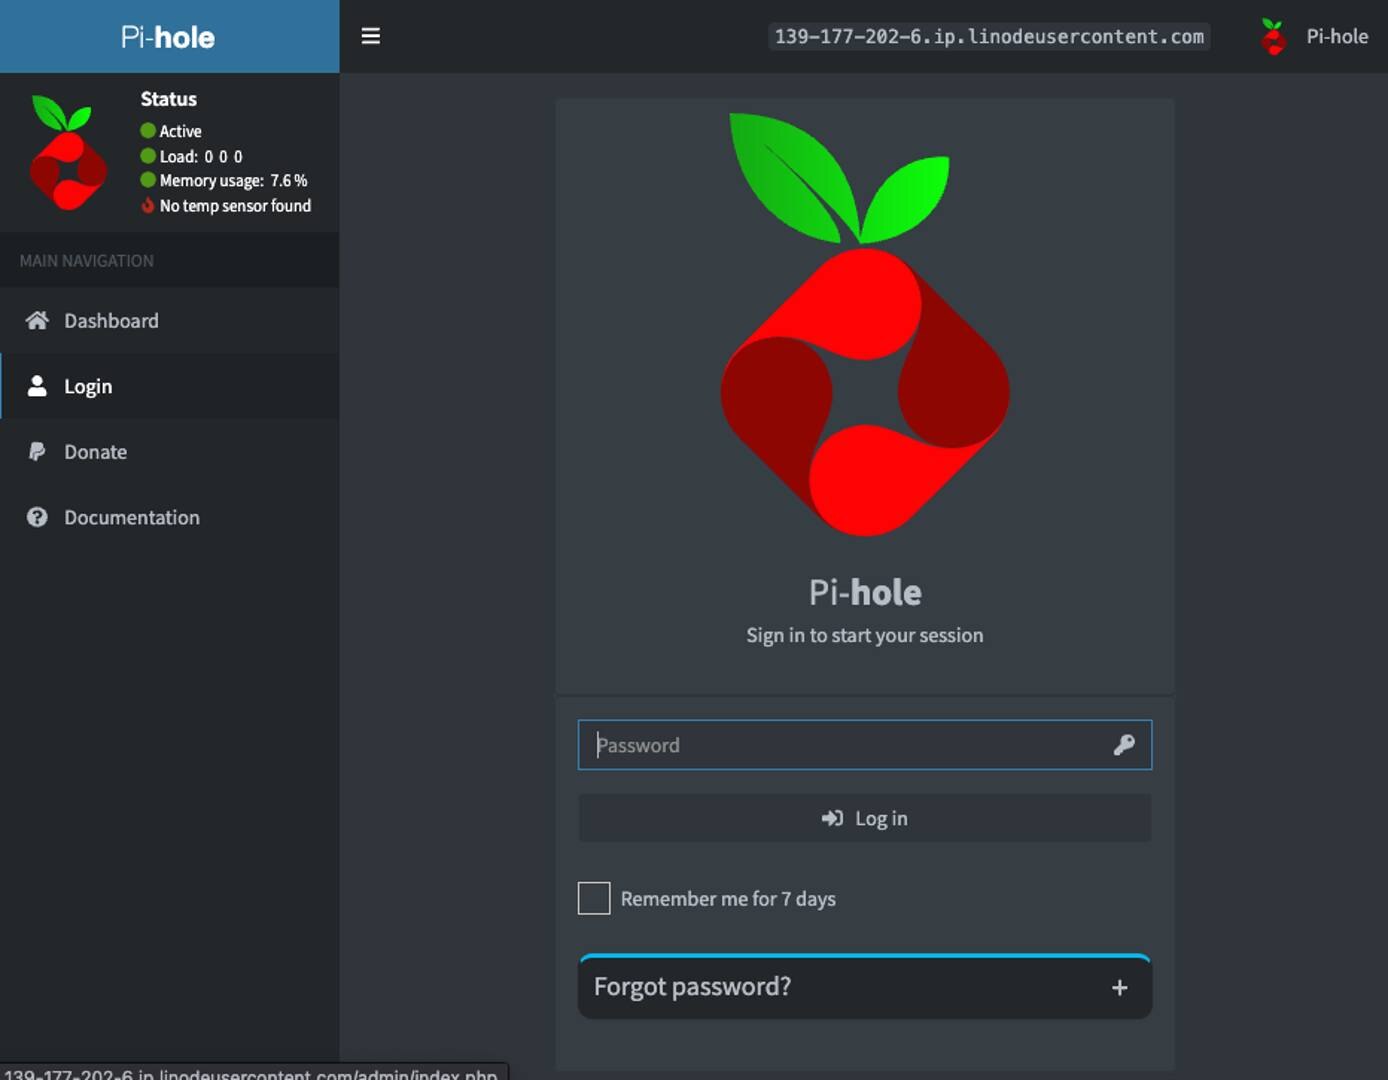Screen dimensions: 1388x1080
Task: Click the home icon beside Dashboard
Action: coord(37,320)
